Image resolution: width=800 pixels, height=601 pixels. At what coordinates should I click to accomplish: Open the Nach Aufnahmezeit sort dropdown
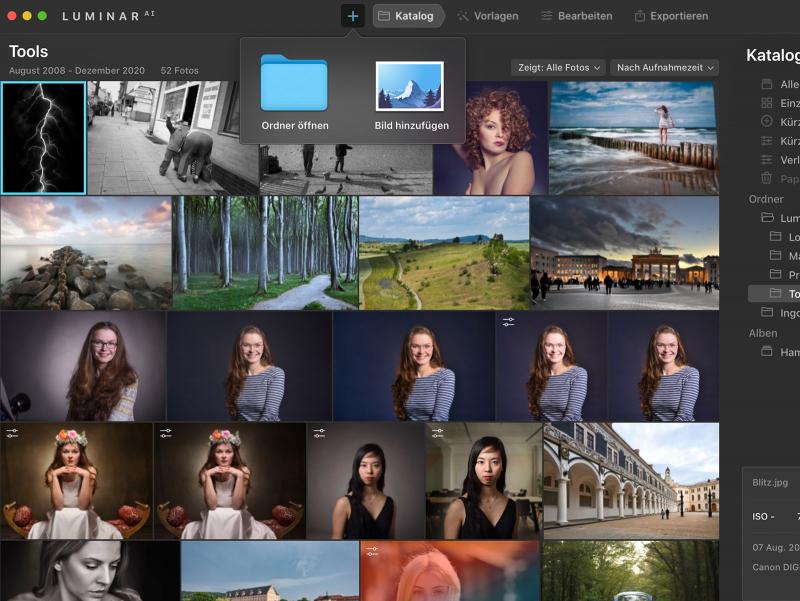click(x=664, y=67)
